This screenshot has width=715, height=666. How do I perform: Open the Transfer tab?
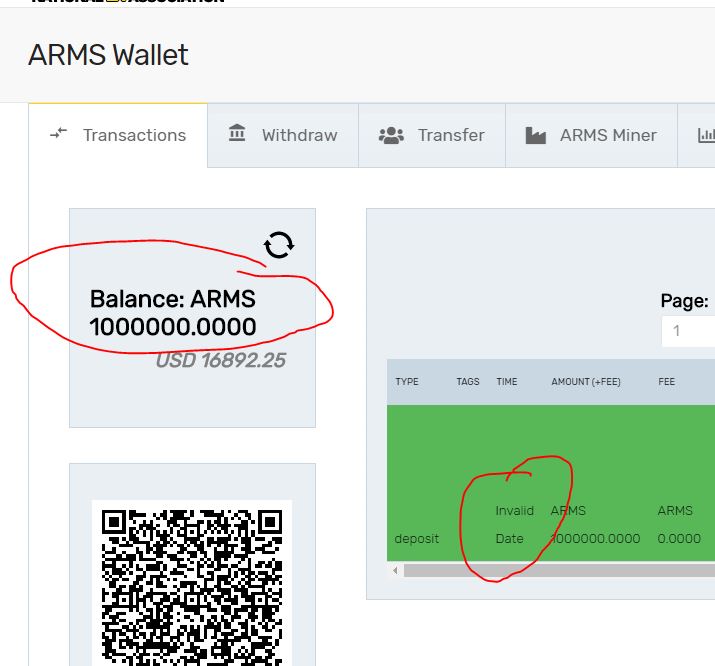tap(432, 135)
